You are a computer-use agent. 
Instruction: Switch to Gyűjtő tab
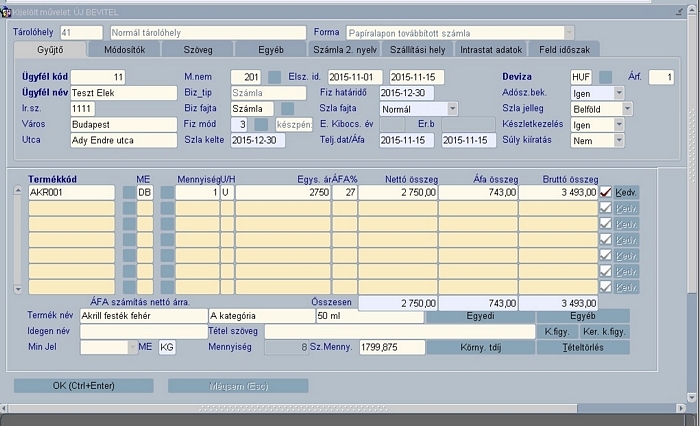[50, 50]
